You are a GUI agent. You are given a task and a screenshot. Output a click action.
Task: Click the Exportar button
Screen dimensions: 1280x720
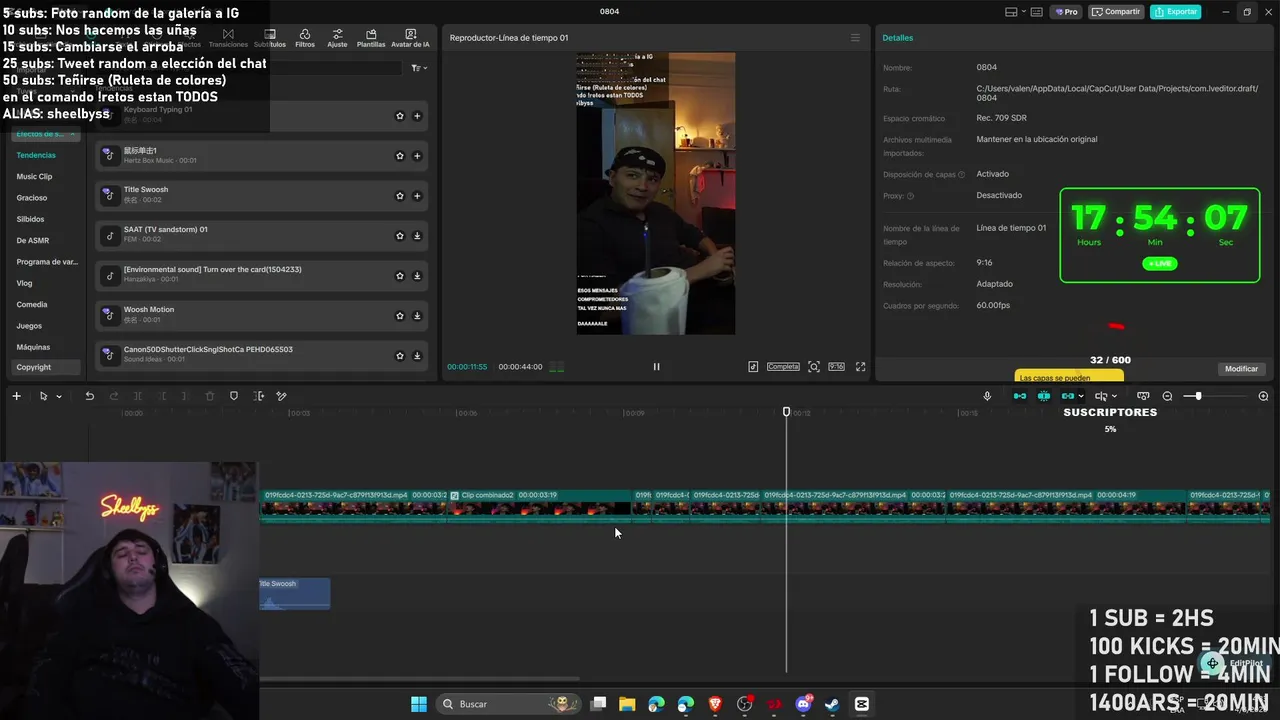click(x=1176, y=12)
